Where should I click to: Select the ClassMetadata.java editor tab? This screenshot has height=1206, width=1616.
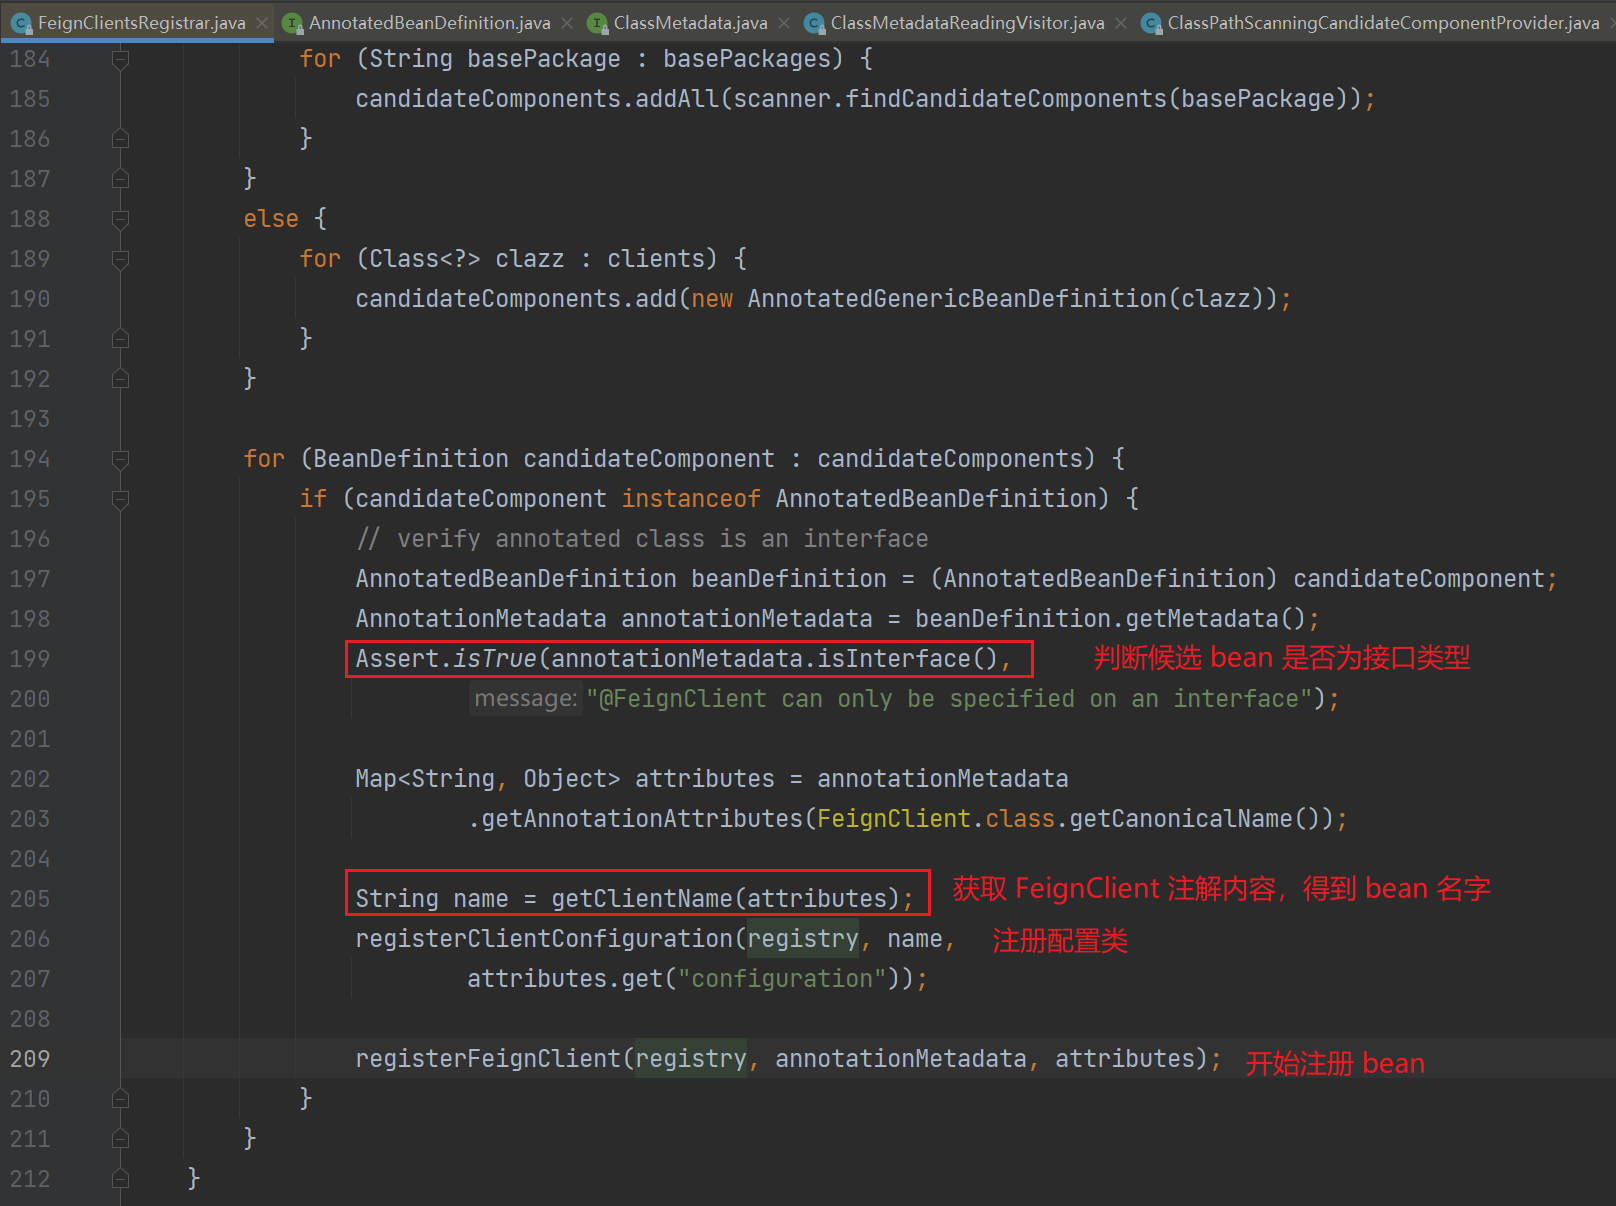[x=690, y=22]
